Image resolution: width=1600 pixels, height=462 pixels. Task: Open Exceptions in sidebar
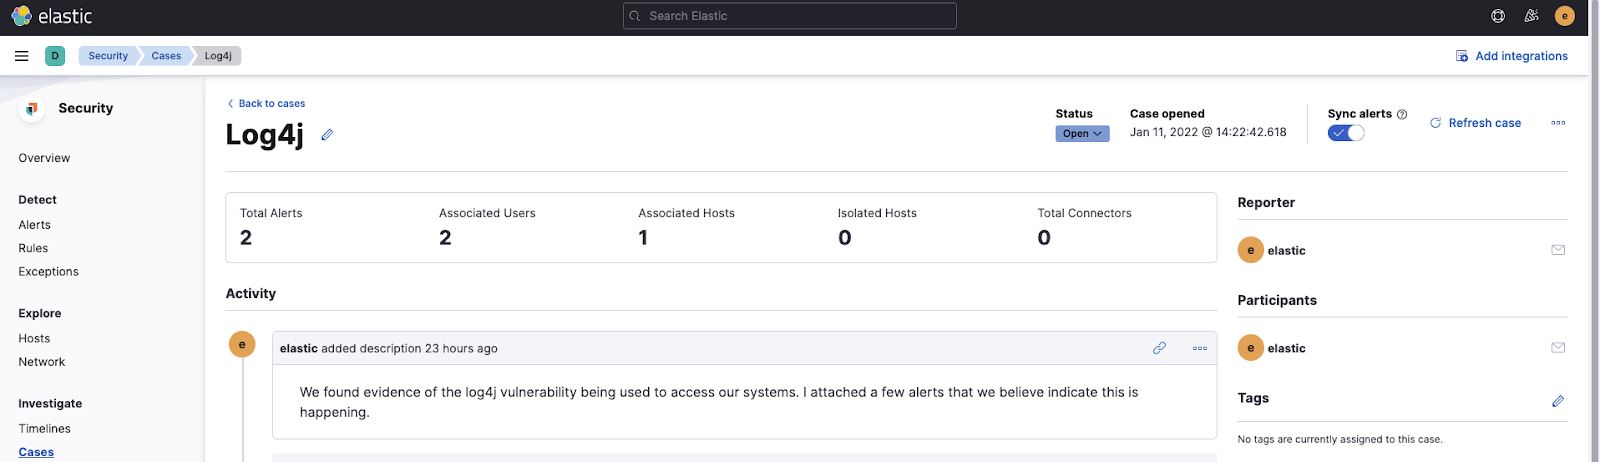(x=48, y=271)
